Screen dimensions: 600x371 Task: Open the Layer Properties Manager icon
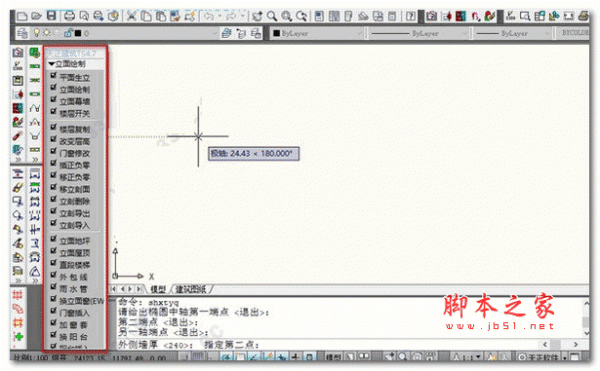coord(22,33)
